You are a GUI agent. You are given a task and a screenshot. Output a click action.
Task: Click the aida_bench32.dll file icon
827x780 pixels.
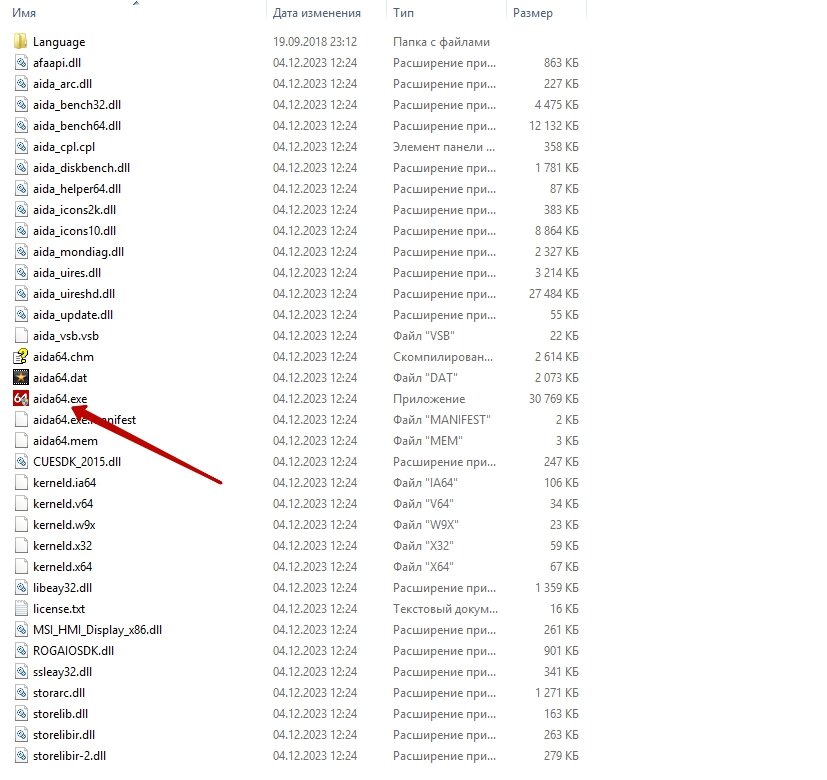[x=21, y=105]
